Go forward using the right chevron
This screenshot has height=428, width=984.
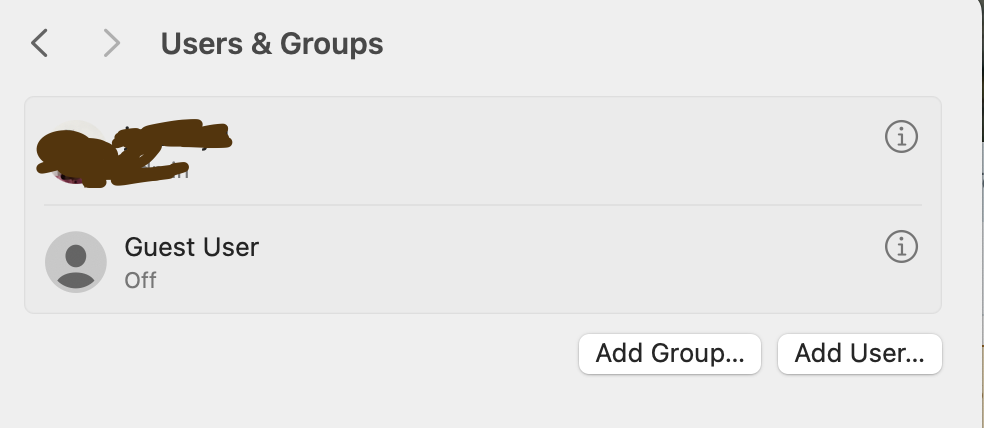111,44
